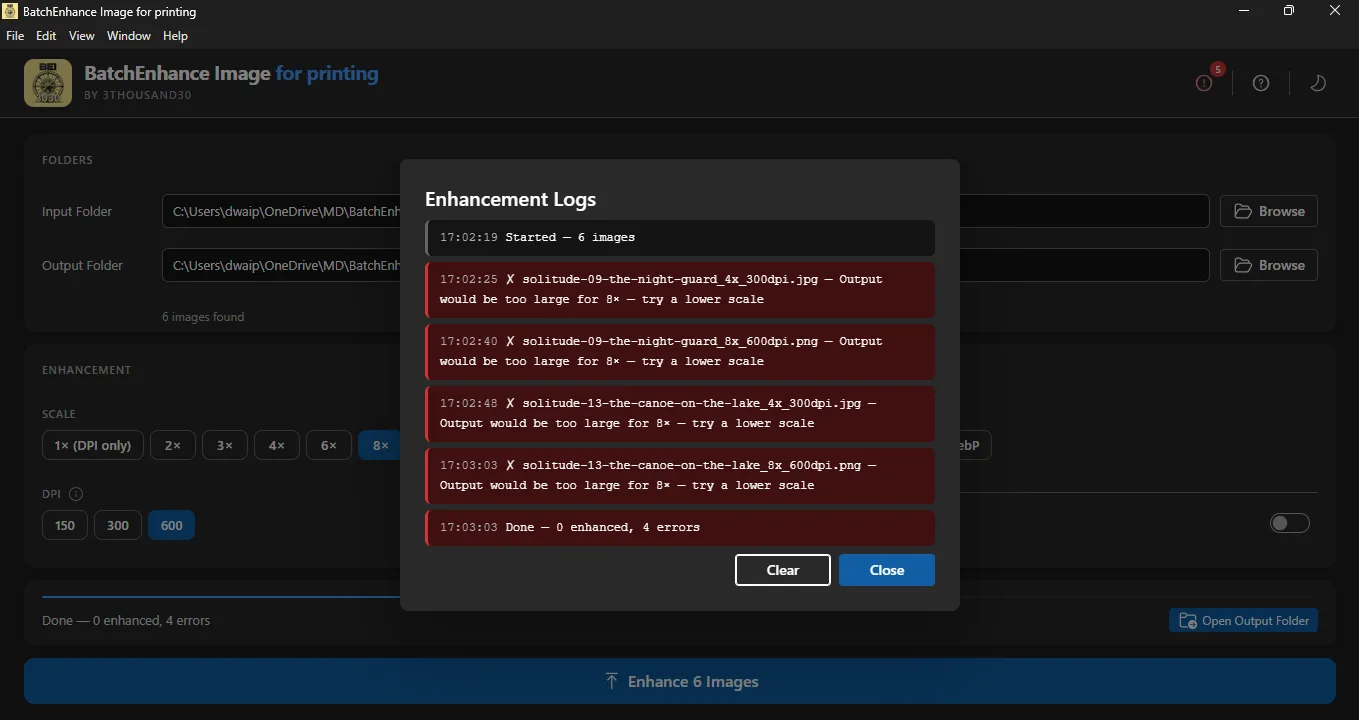The width and height of the screenshot is (1359, 720).
Task: Select the 4× scale option
Action: pos(277,445)
